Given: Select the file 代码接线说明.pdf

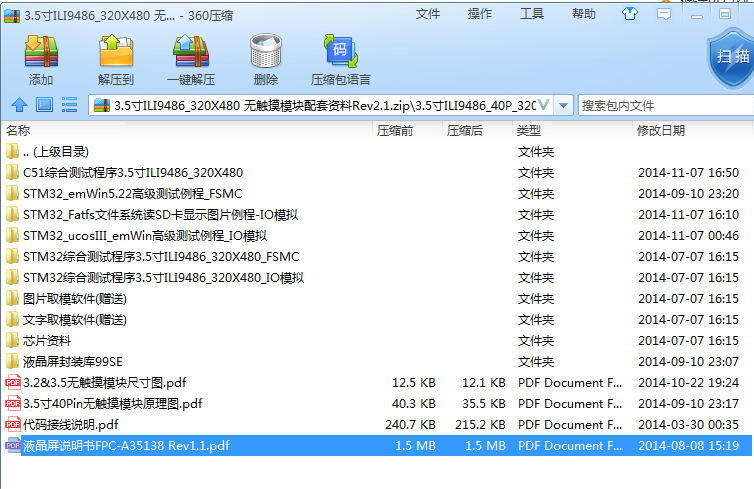Looking at the screenshot, I should [x=70, y=425].
